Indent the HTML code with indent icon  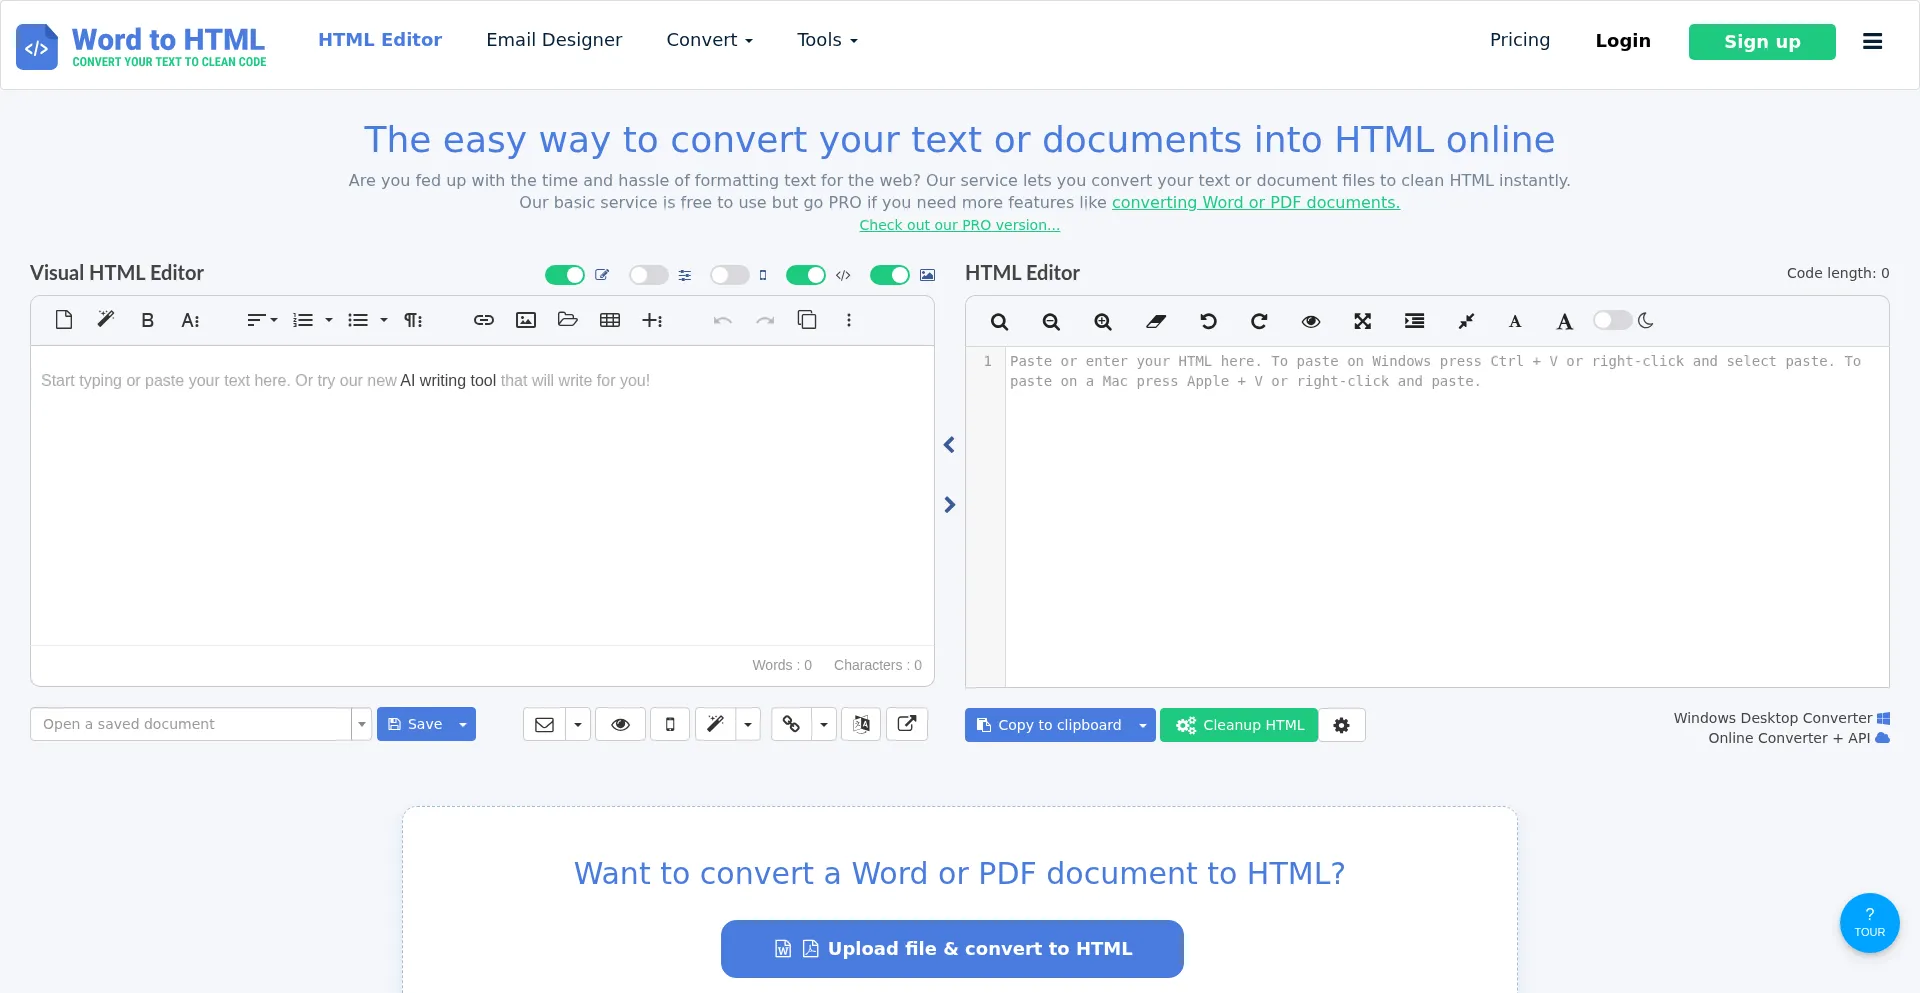[1414, 322]
